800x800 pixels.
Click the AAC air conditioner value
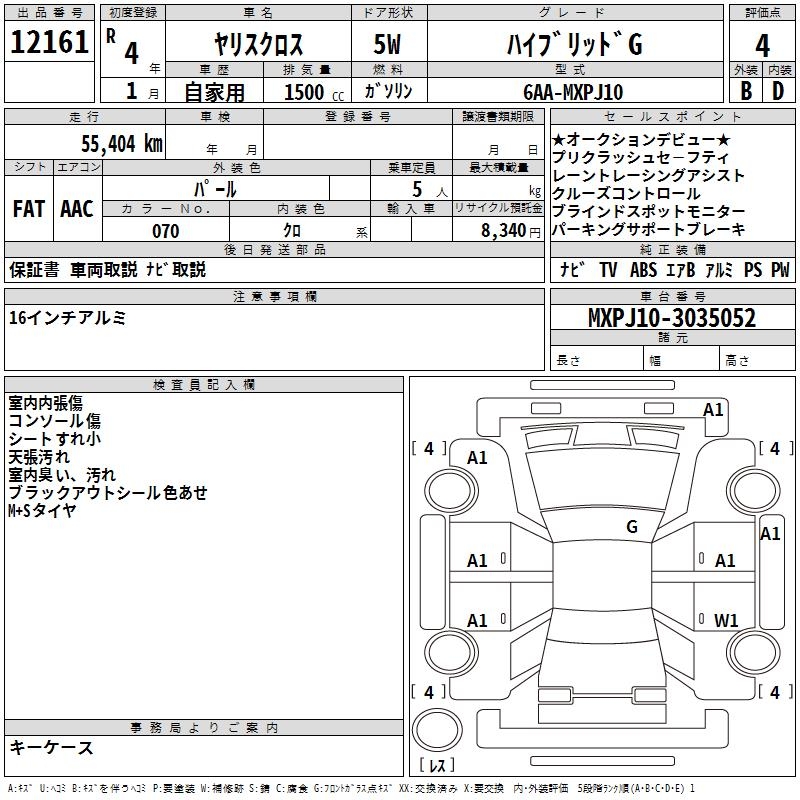coord(77,209)
